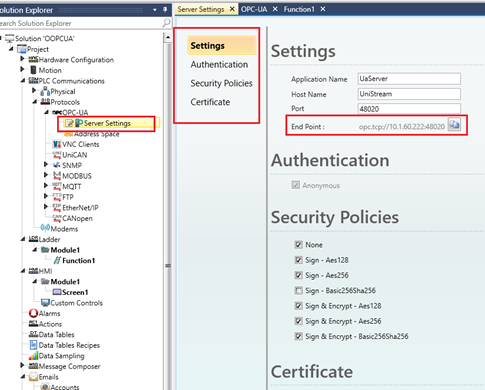485x390 pixels.
Task: Switch to the OPC-UA tab
Action: pyautogui.click(x=254, y=9)
